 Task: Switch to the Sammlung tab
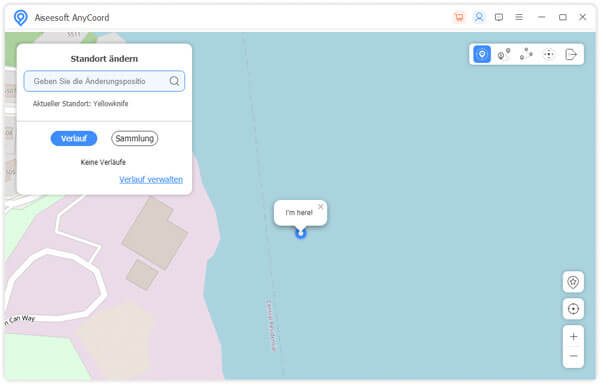coord(135,138)
